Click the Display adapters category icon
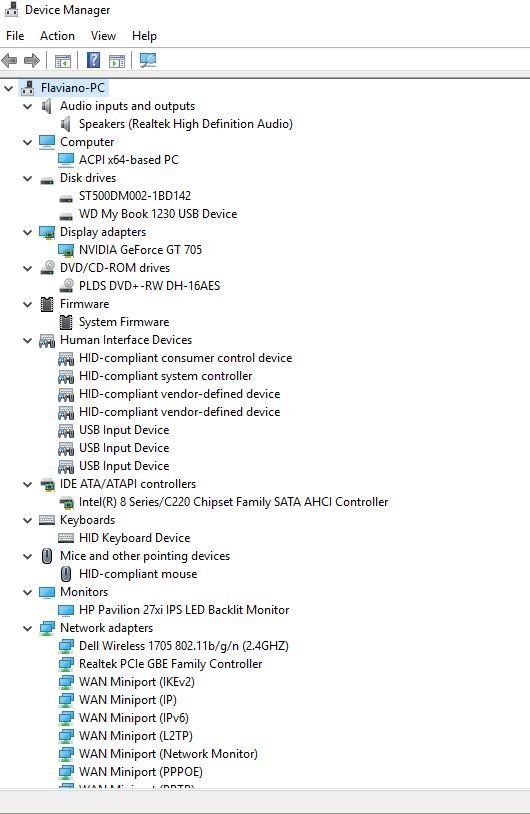 click(x=47, y=233)
